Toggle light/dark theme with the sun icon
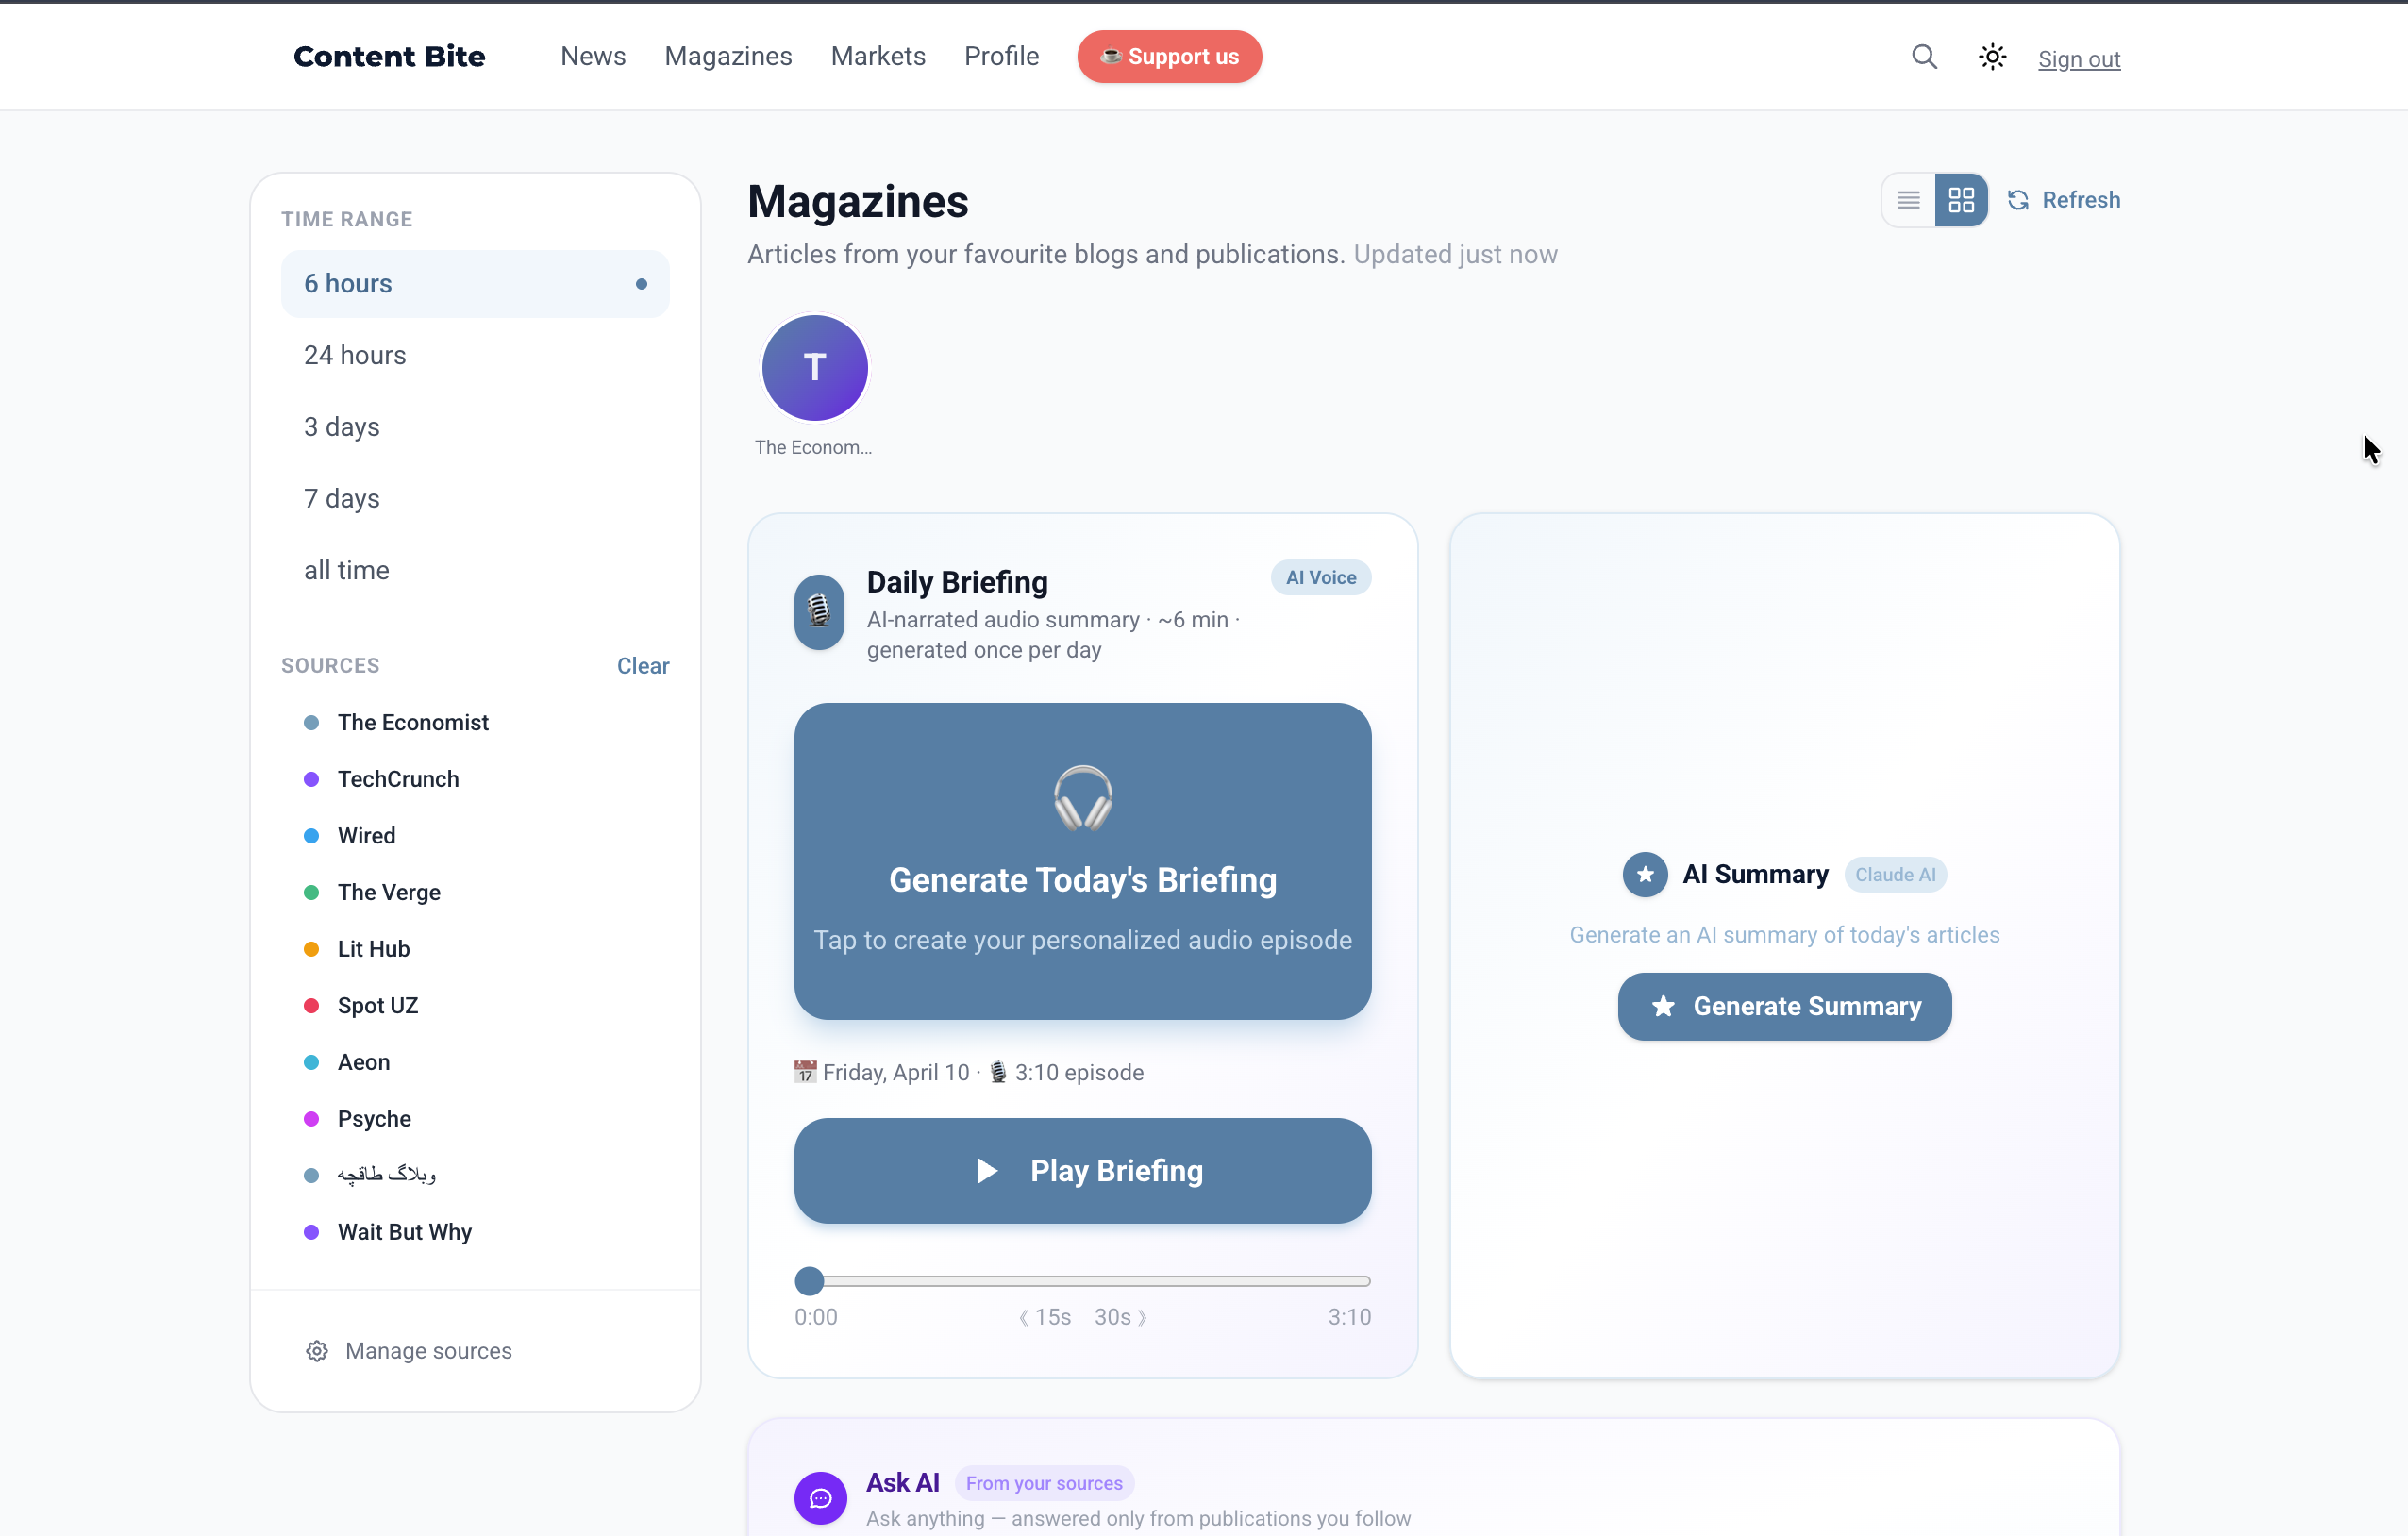 1991,57
